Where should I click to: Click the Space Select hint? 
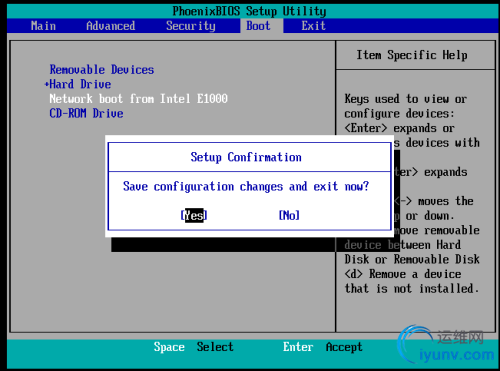(193, 347)
